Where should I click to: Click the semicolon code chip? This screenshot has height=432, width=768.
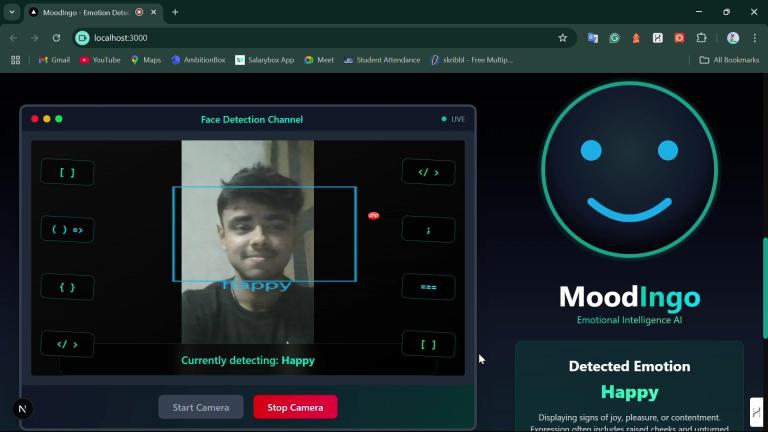coord(429,230)
